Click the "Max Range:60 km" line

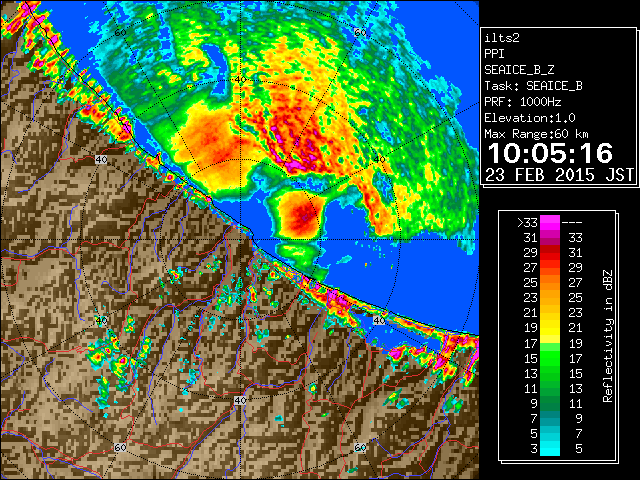coord(536,134)
